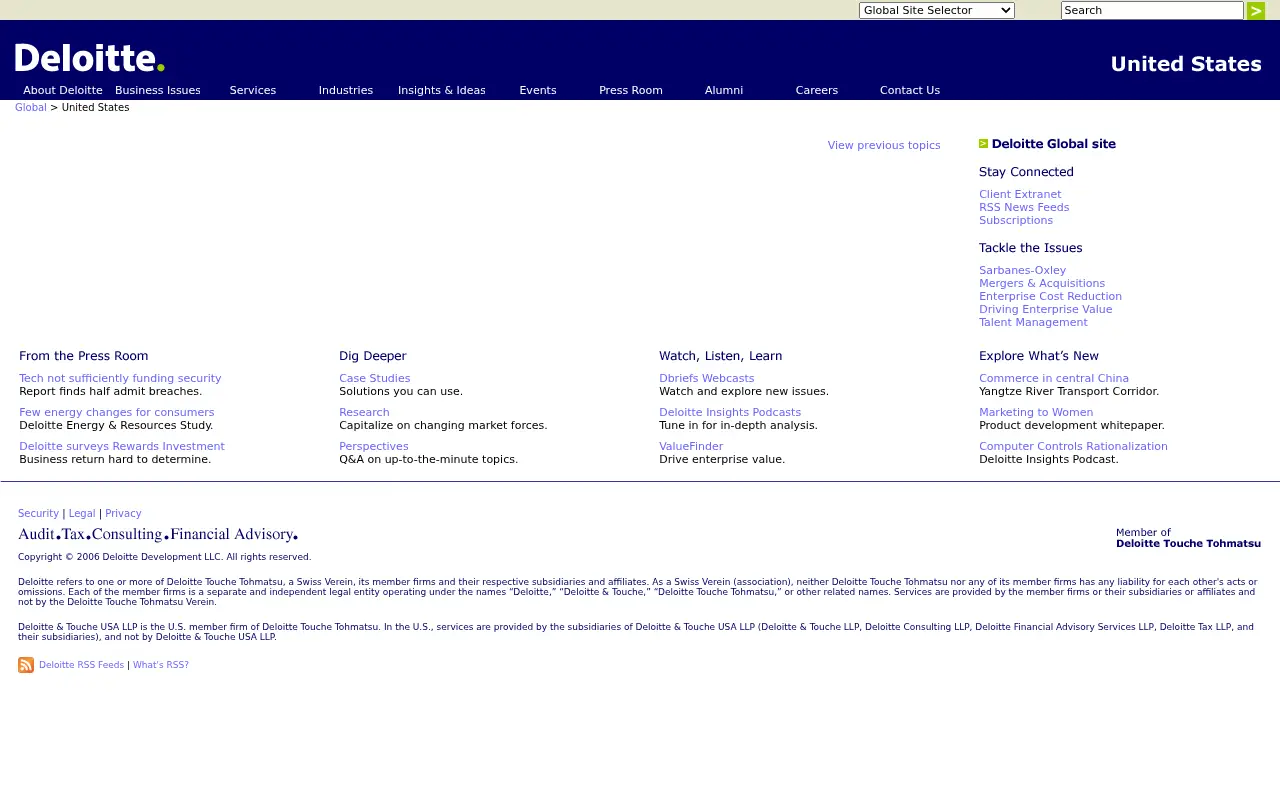Image resolution: width=1280 pixels, height=800 pixels.
Task: Open the Deloitte Global site link
Action: click(x=1054, y=144)
